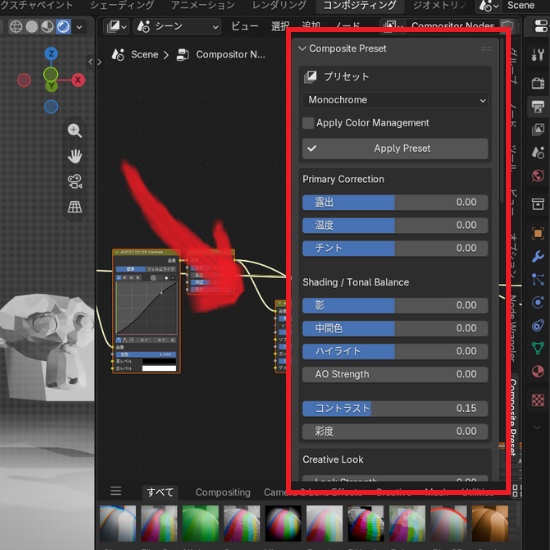Switch to the レンダリング workspace tab
Image resolution: width=550 pixels, height=550 pixels.
(x=279, y=5)
